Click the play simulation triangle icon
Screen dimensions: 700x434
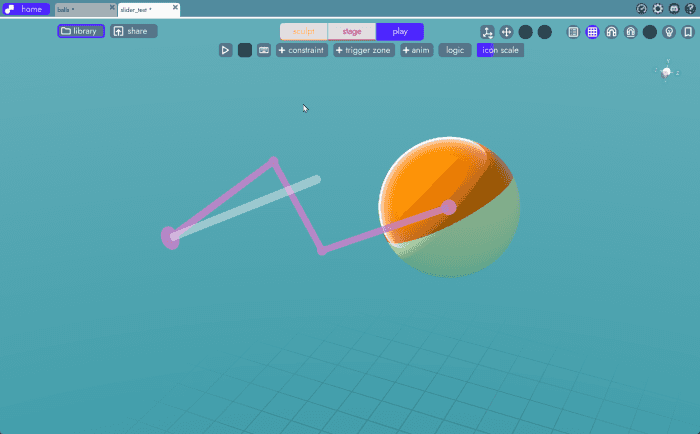pos(226,50)
